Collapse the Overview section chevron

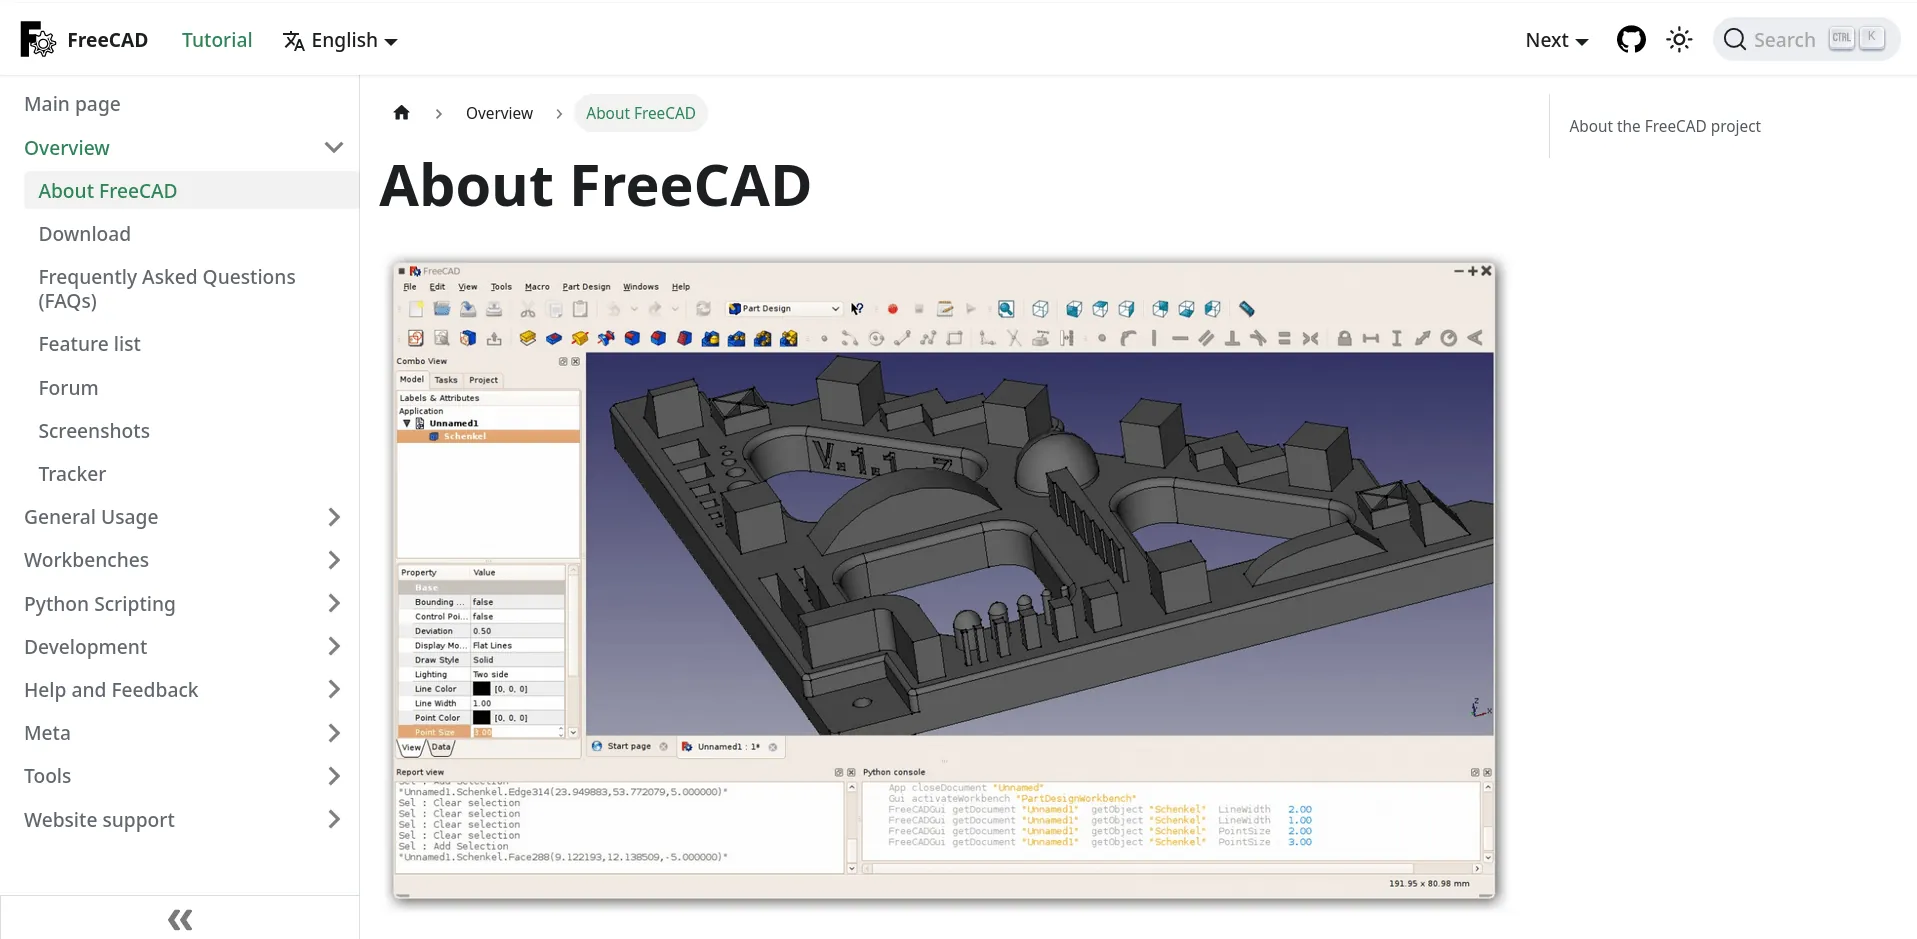pos(334,148)
